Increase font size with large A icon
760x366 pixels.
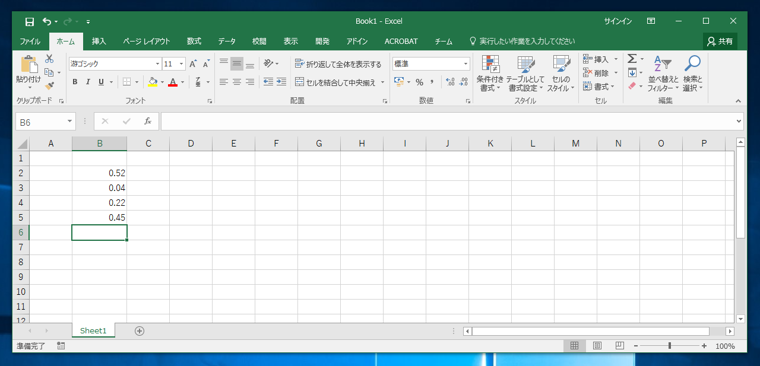pyautogui.click(x=193, y=64)
